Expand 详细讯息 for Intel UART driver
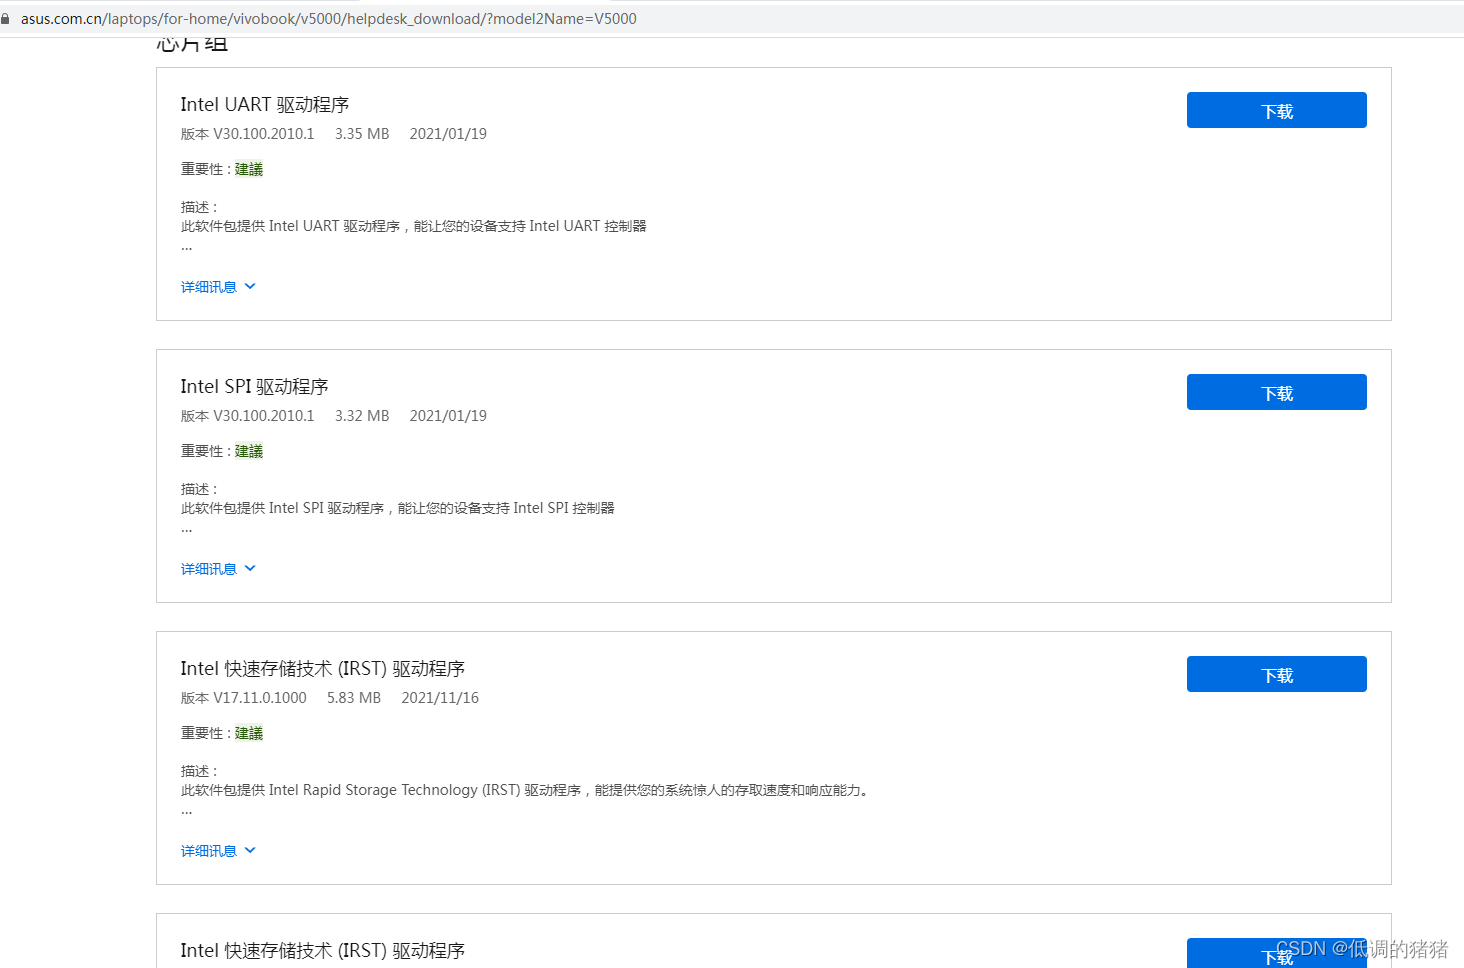Image resolution: width=1464 pixels, height=968 pixels. click(218, 287)
